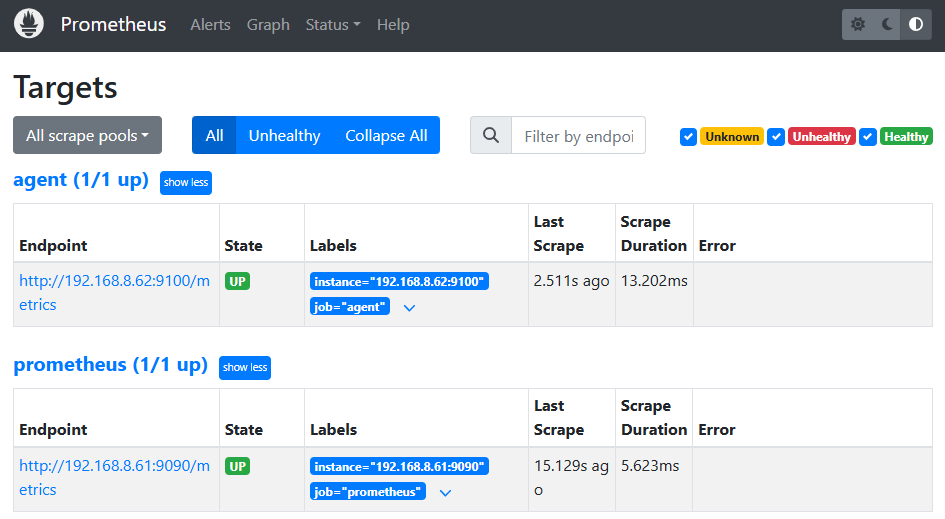The image size is (945, 519).
Task: Click the Prometheus flame logo icon
Action: point(29,24)
